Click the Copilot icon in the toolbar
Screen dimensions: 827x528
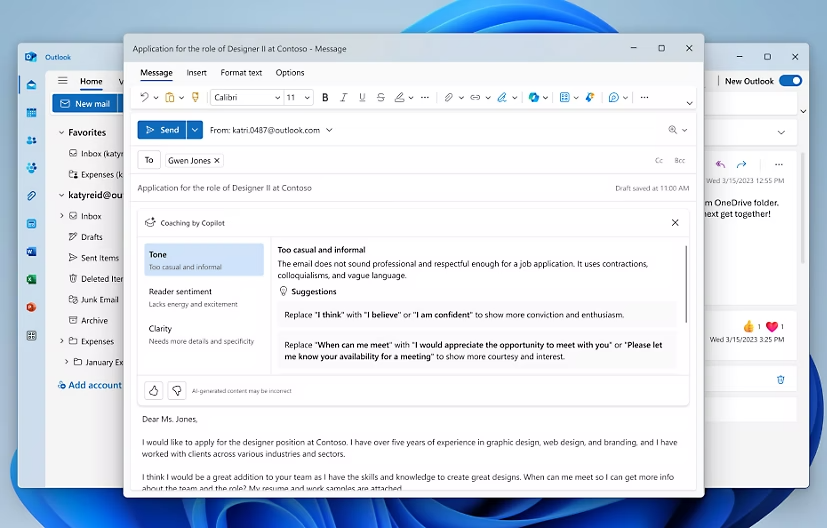534,98
